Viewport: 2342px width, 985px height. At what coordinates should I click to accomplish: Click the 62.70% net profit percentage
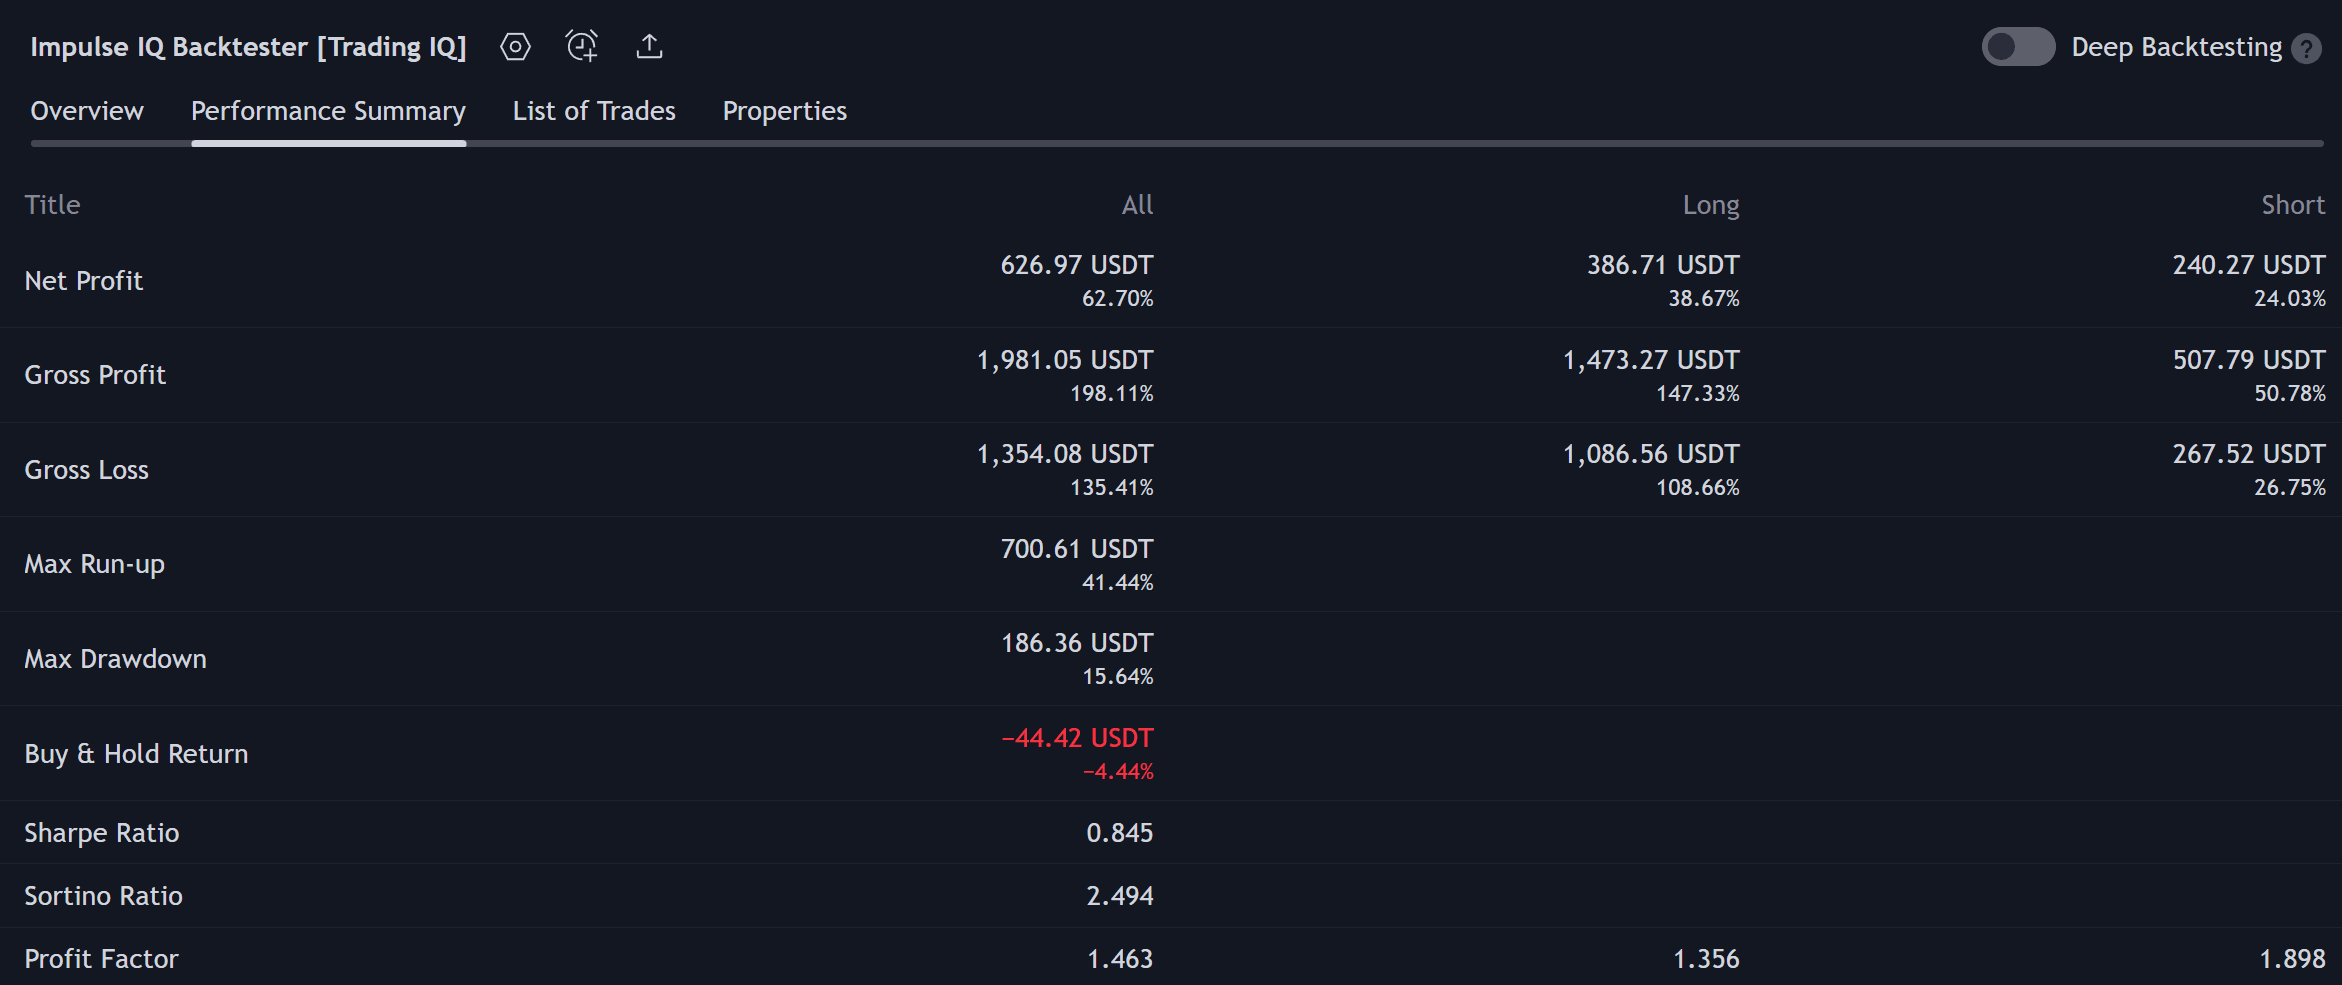tap(1118, 298)
